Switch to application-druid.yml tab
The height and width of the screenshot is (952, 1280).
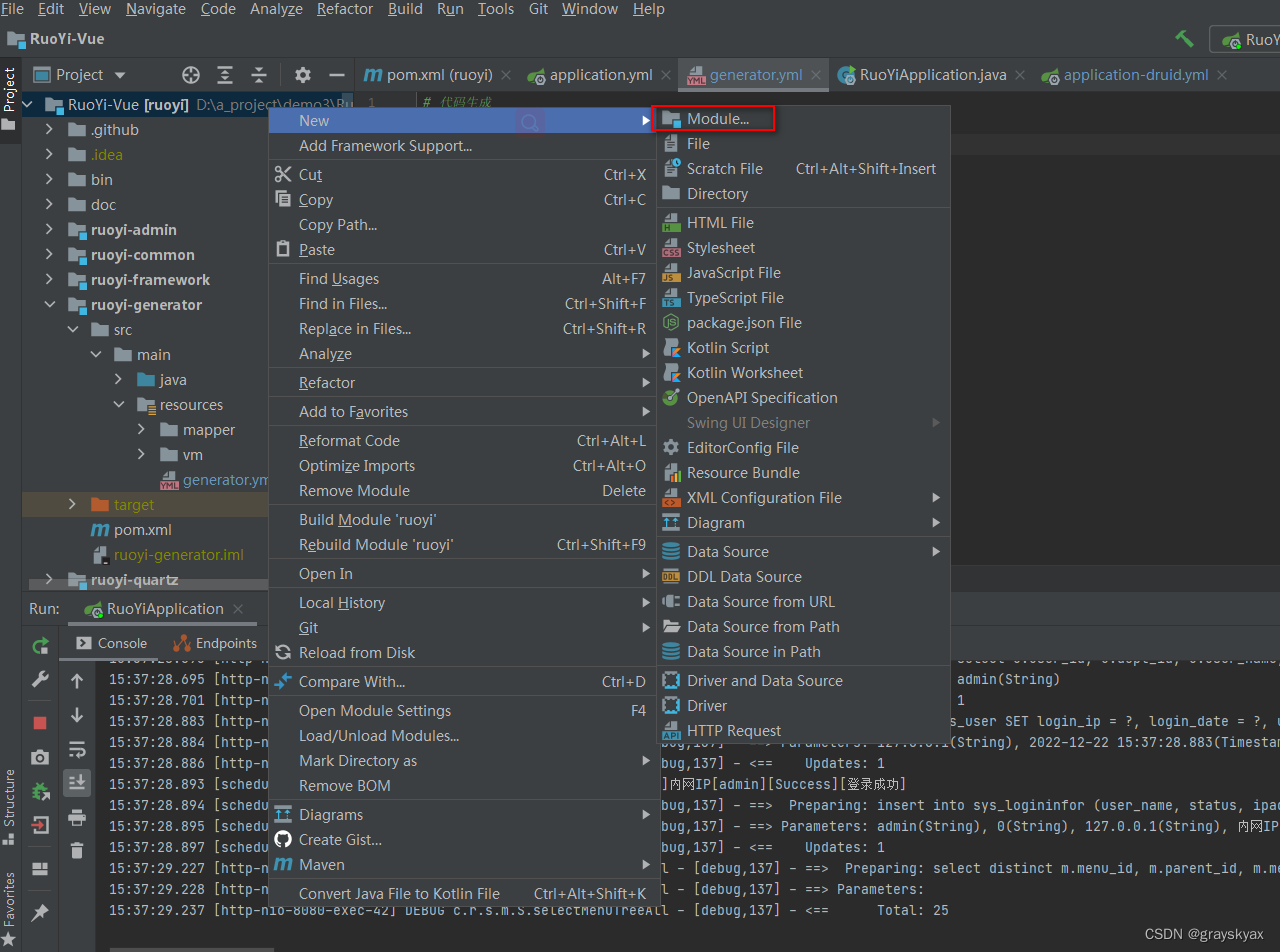[x=1136, y=75]
